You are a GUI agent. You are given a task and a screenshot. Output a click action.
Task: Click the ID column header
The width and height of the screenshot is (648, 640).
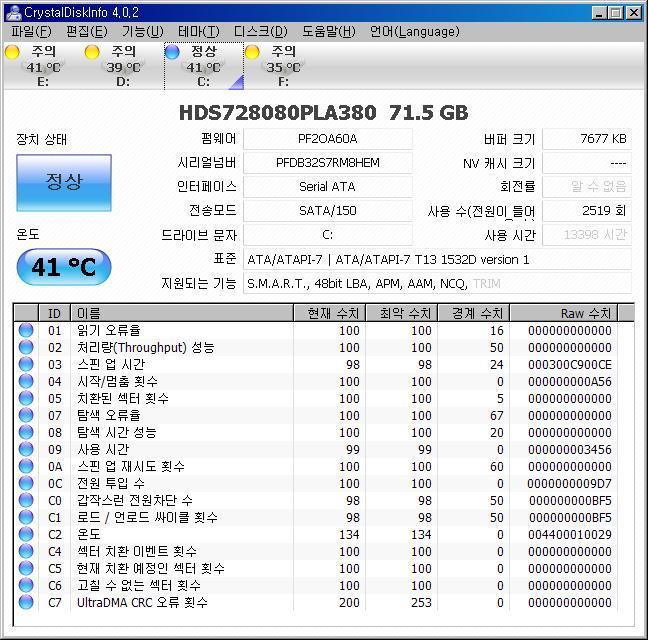[x=55, y=313]
